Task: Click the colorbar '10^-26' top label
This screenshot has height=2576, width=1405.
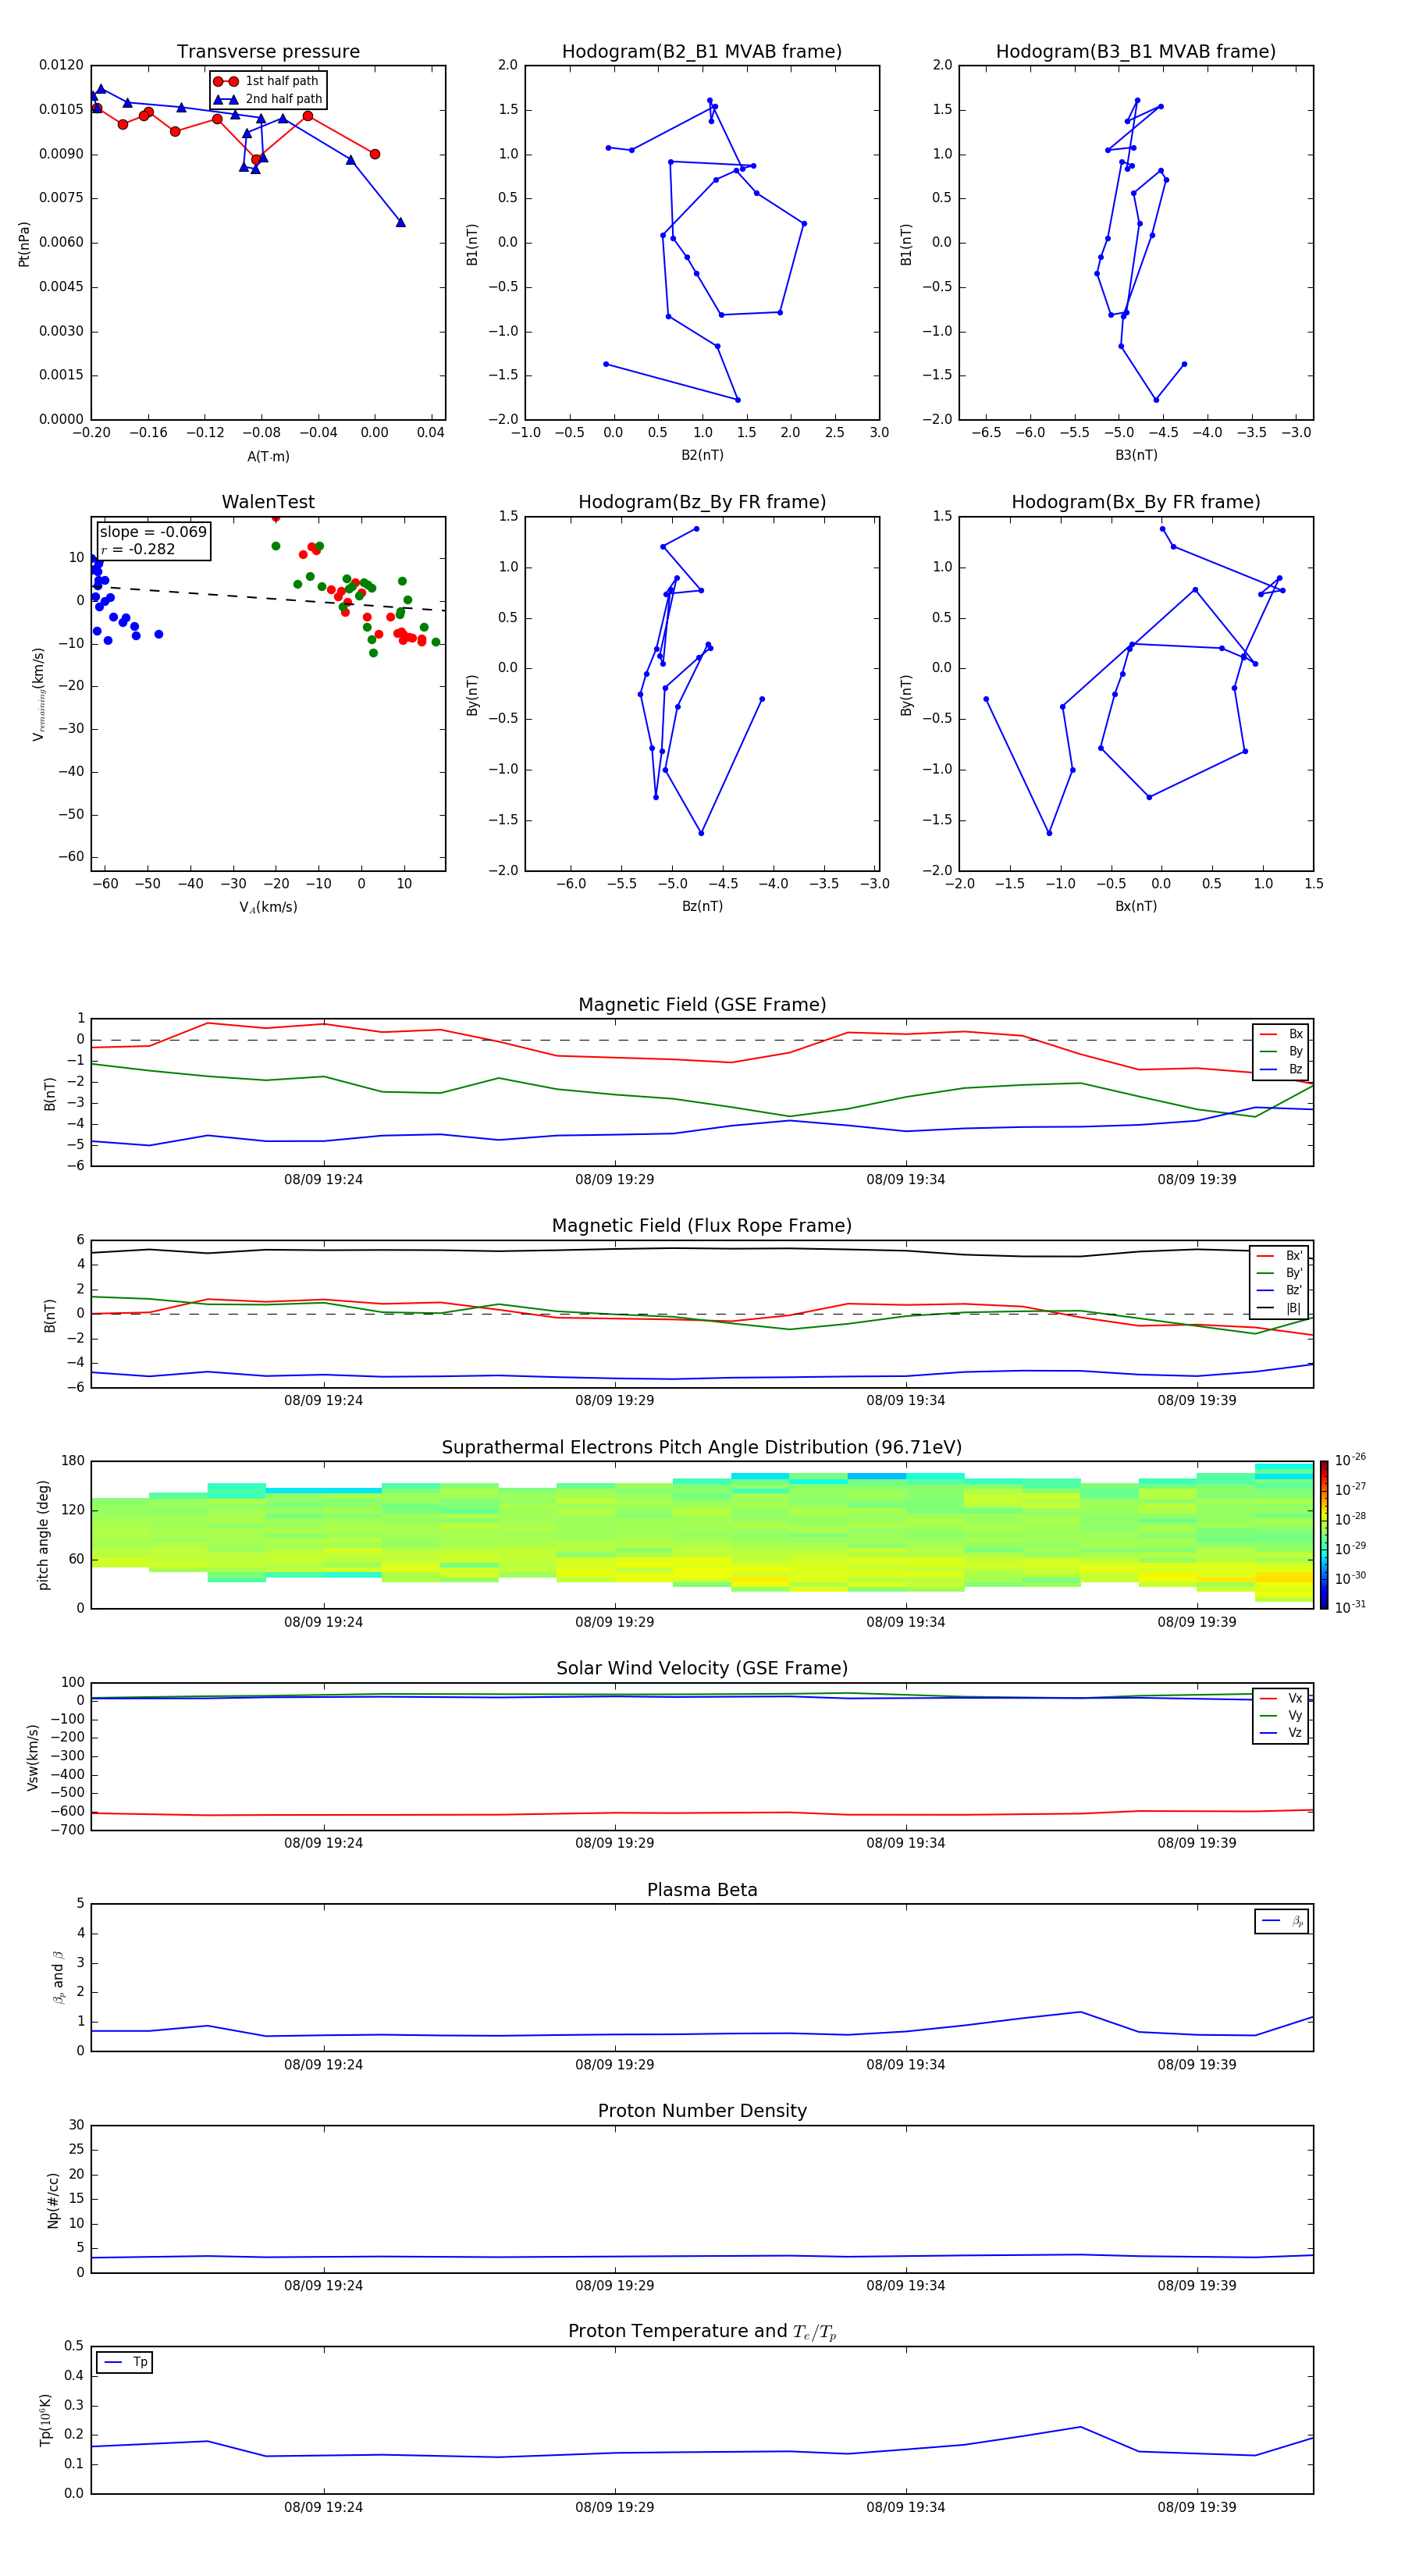Action: (x=1350, y=1460)
